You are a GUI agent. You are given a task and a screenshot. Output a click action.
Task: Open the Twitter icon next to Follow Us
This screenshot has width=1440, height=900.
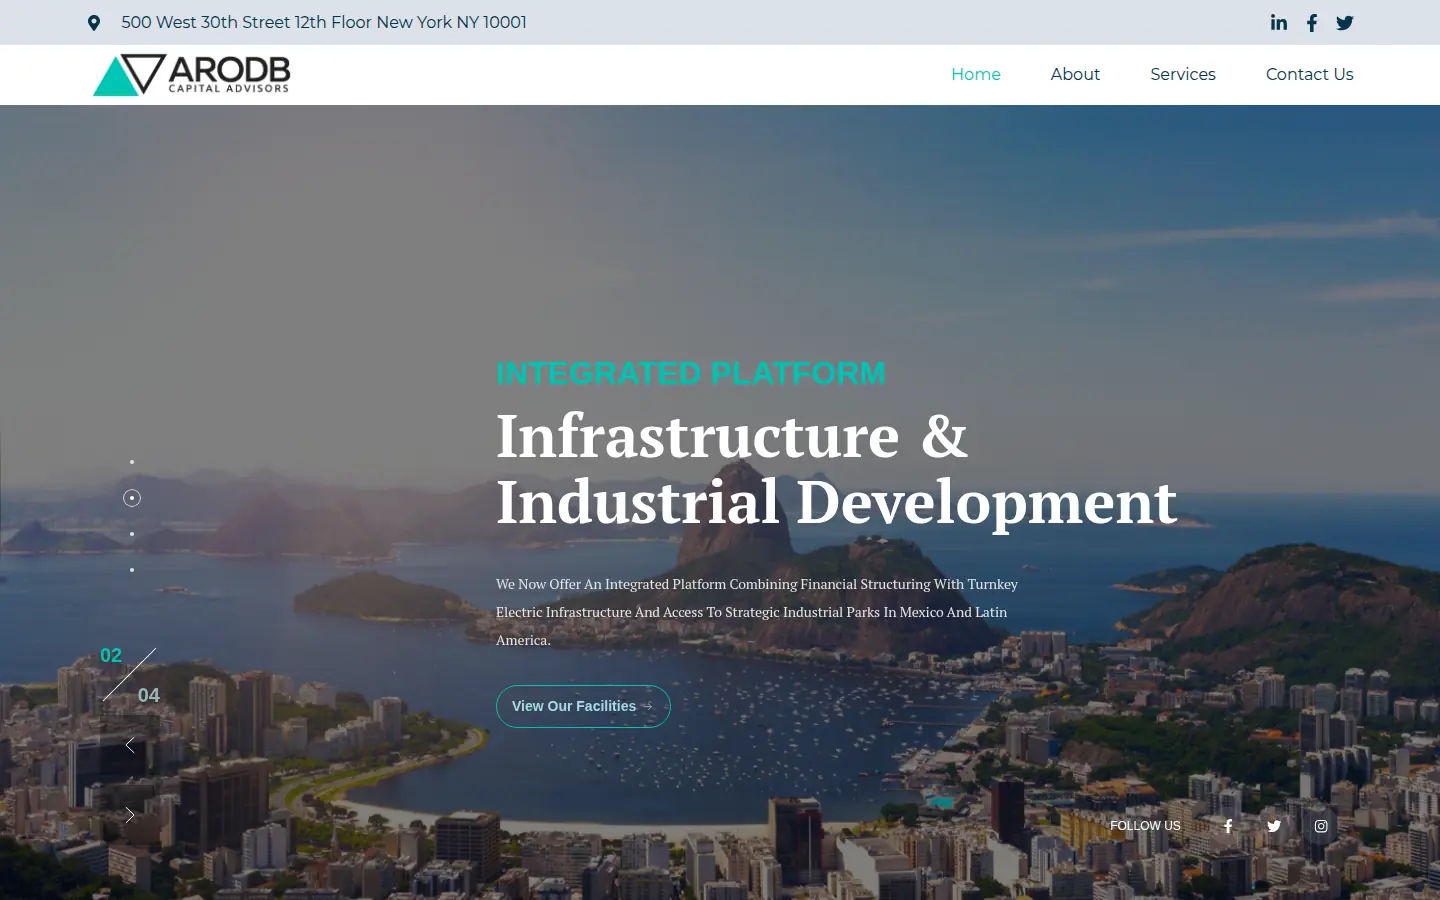(1274, 826)
